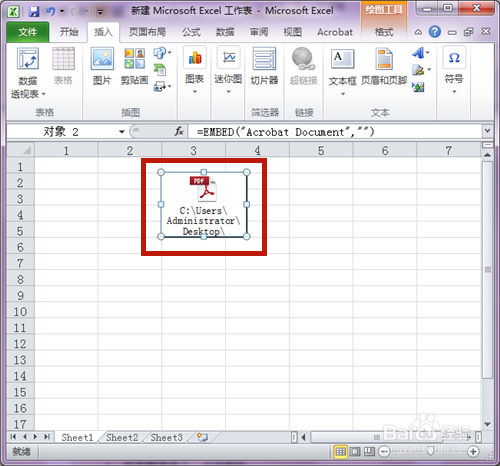The image size is (500, 466).
Task: Open the Chart (图表) menu
Action: [195, 70]
